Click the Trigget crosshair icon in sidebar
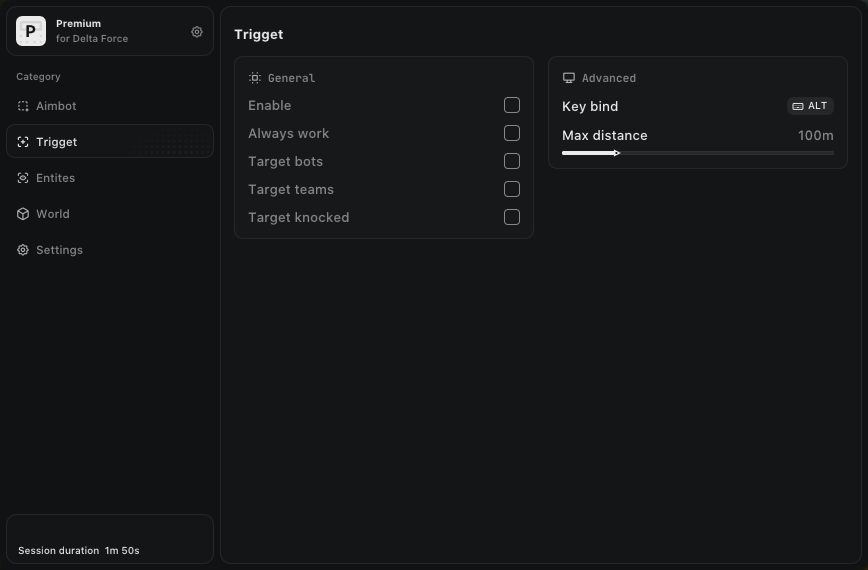 23,142
